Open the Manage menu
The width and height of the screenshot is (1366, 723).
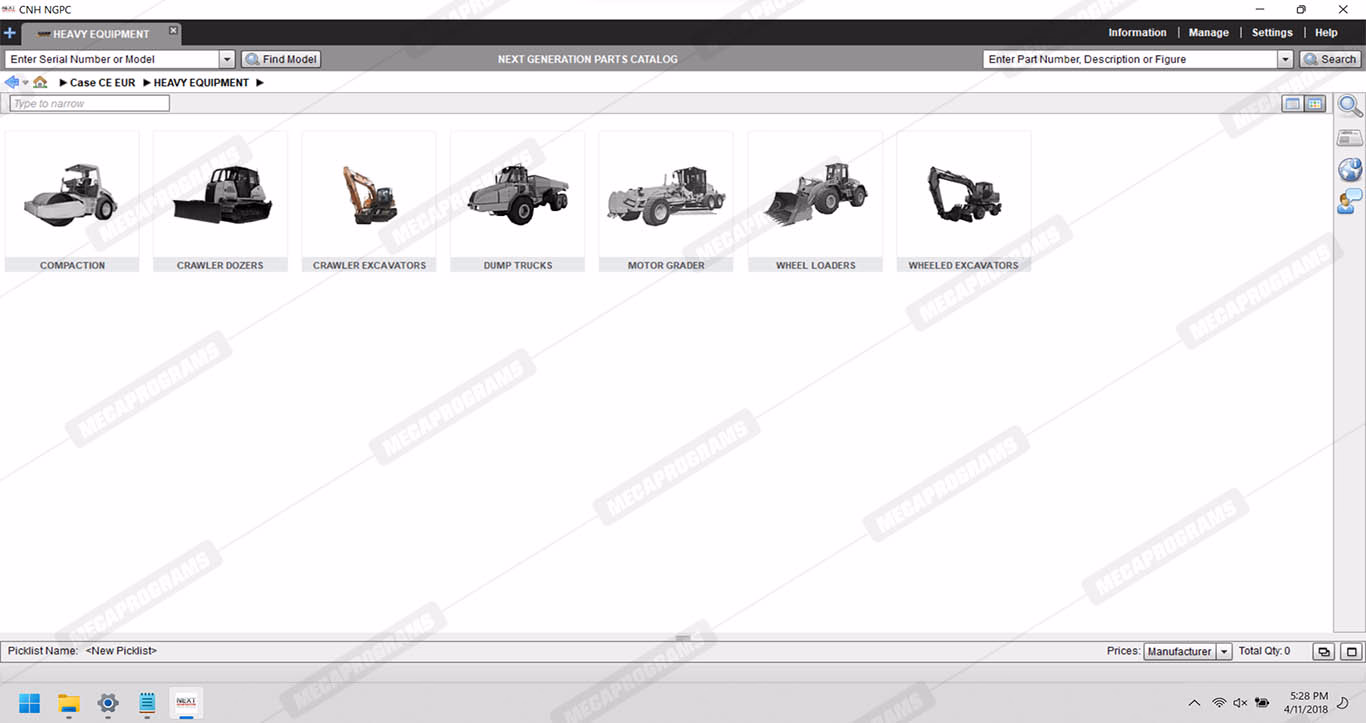pos(1208,33)
